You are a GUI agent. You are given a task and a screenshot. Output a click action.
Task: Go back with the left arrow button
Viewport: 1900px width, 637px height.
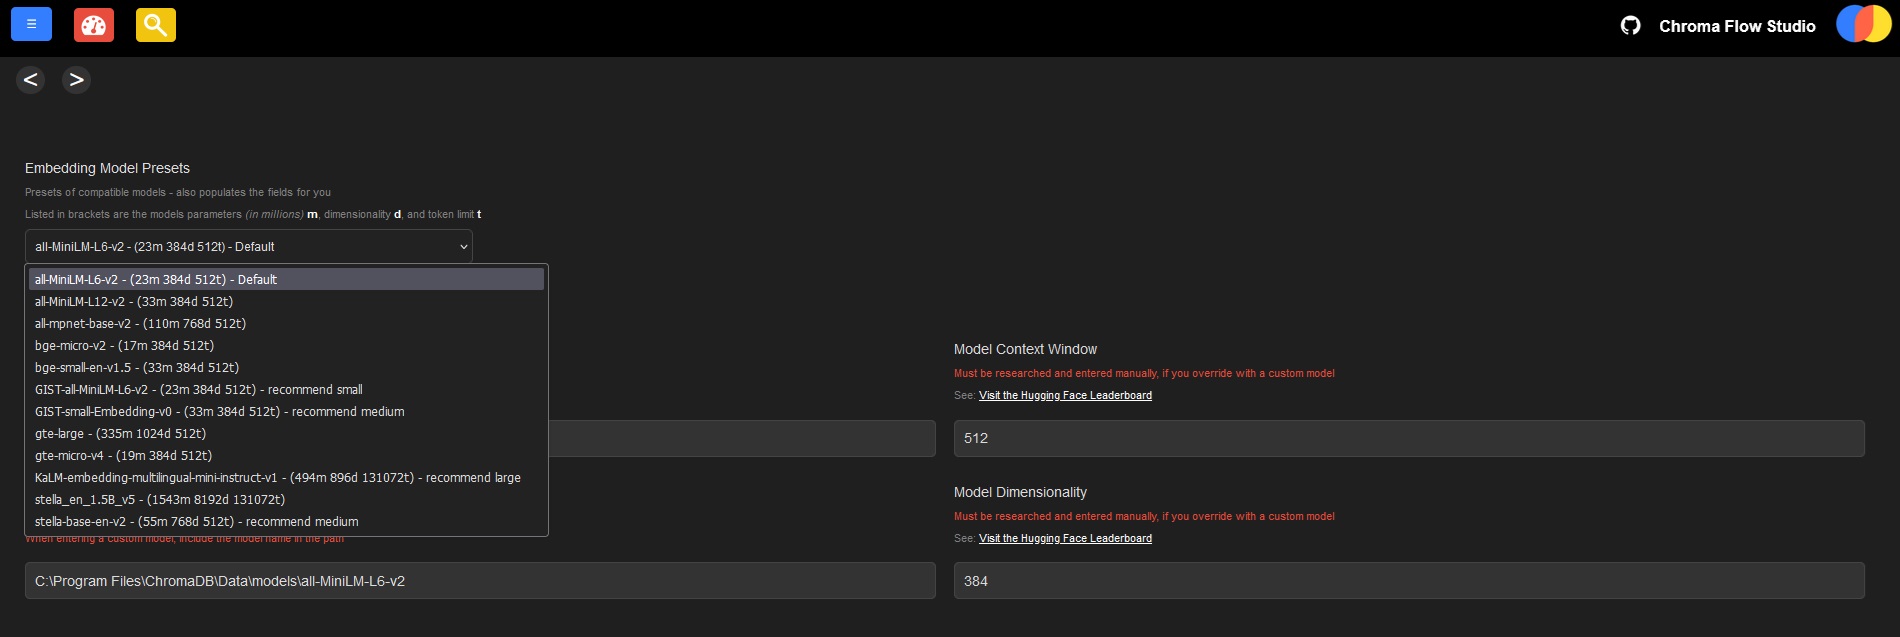click(31, 80)
